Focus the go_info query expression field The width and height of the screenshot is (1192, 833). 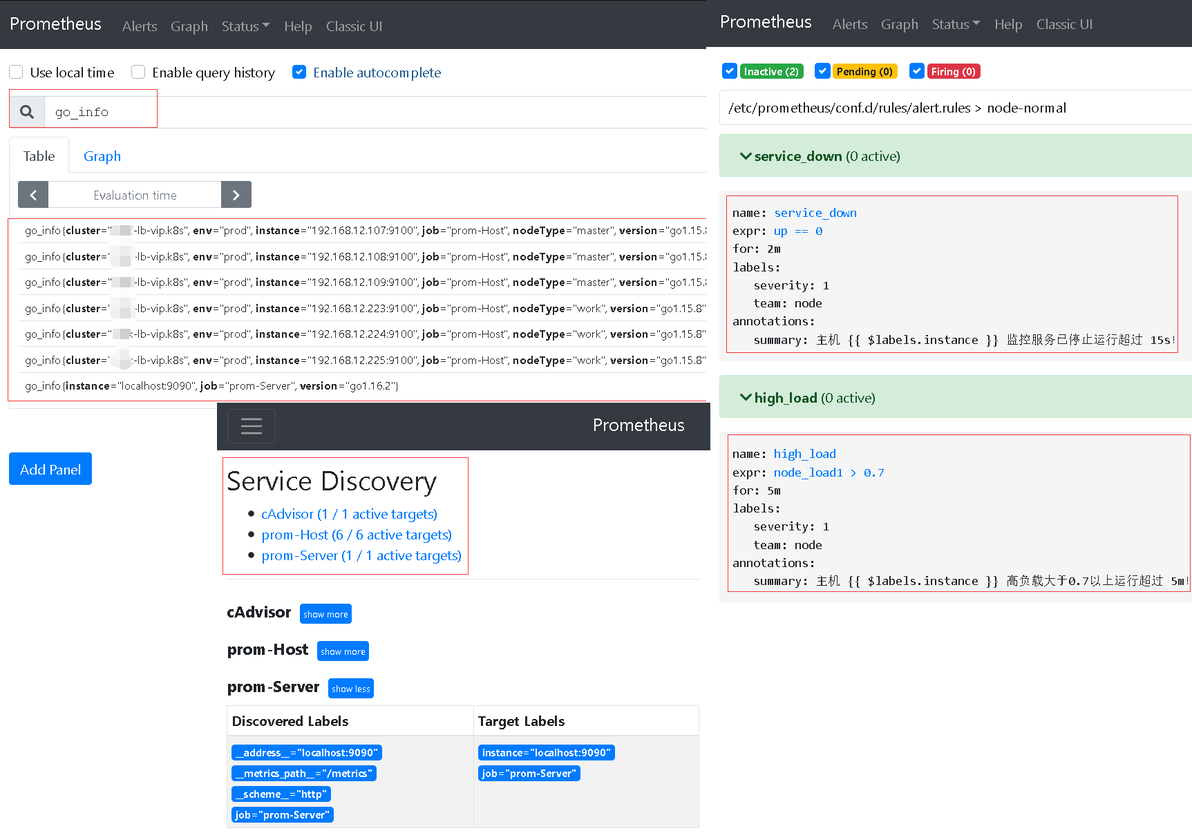[376, 112]
